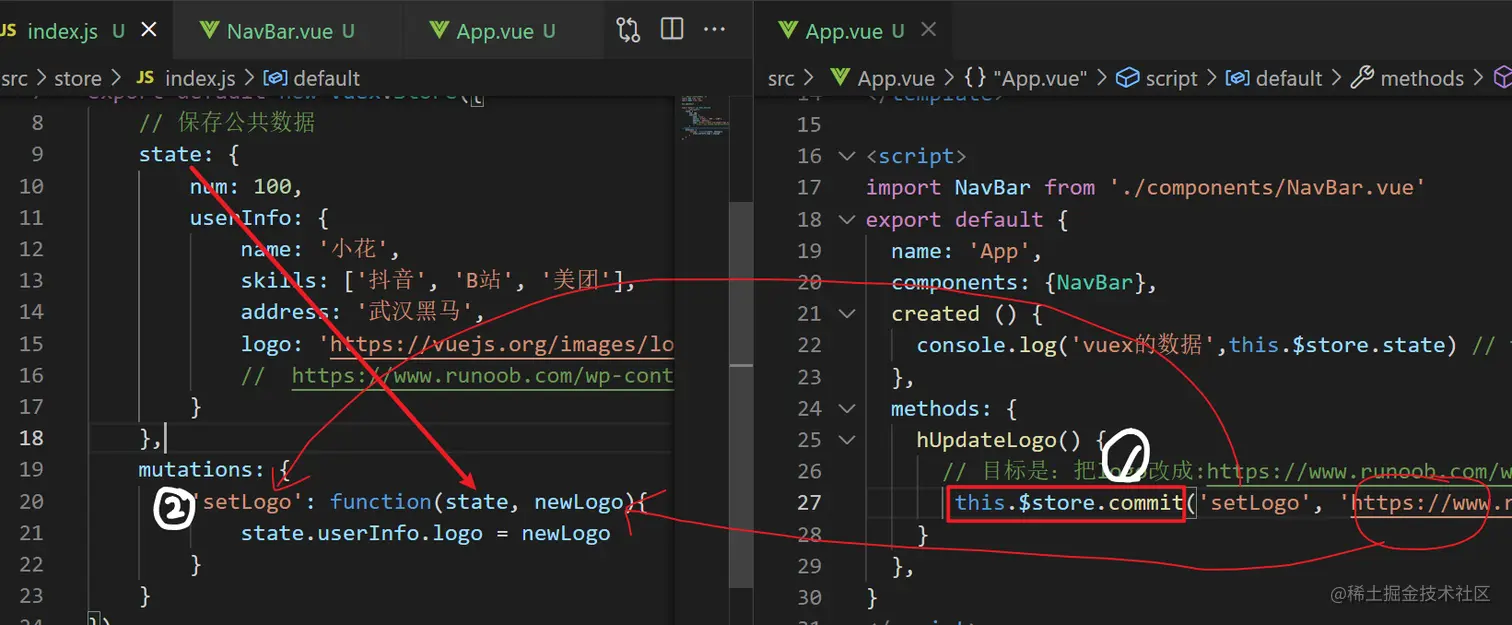This screenshot has height=625, width=1512.
Task: Click '"App.vue"' braces item in right breadcrumb
Action: pyautogui.click(x=1039, y=78)
